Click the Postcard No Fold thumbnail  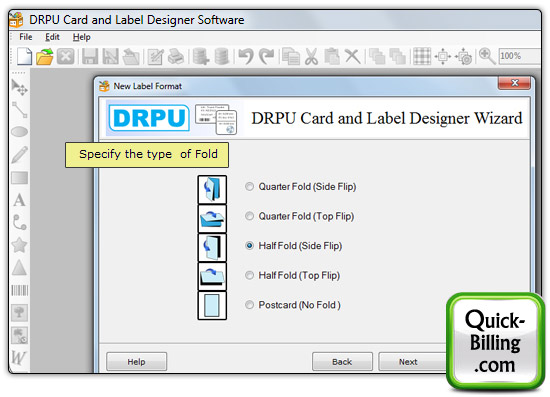(x=212, y=305)
